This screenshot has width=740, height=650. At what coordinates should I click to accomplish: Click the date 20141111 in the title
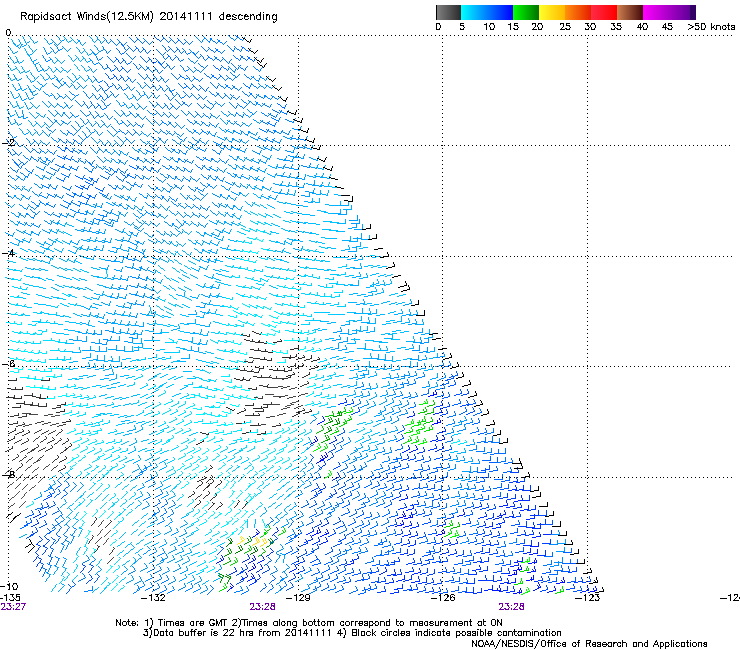[186, 16]
